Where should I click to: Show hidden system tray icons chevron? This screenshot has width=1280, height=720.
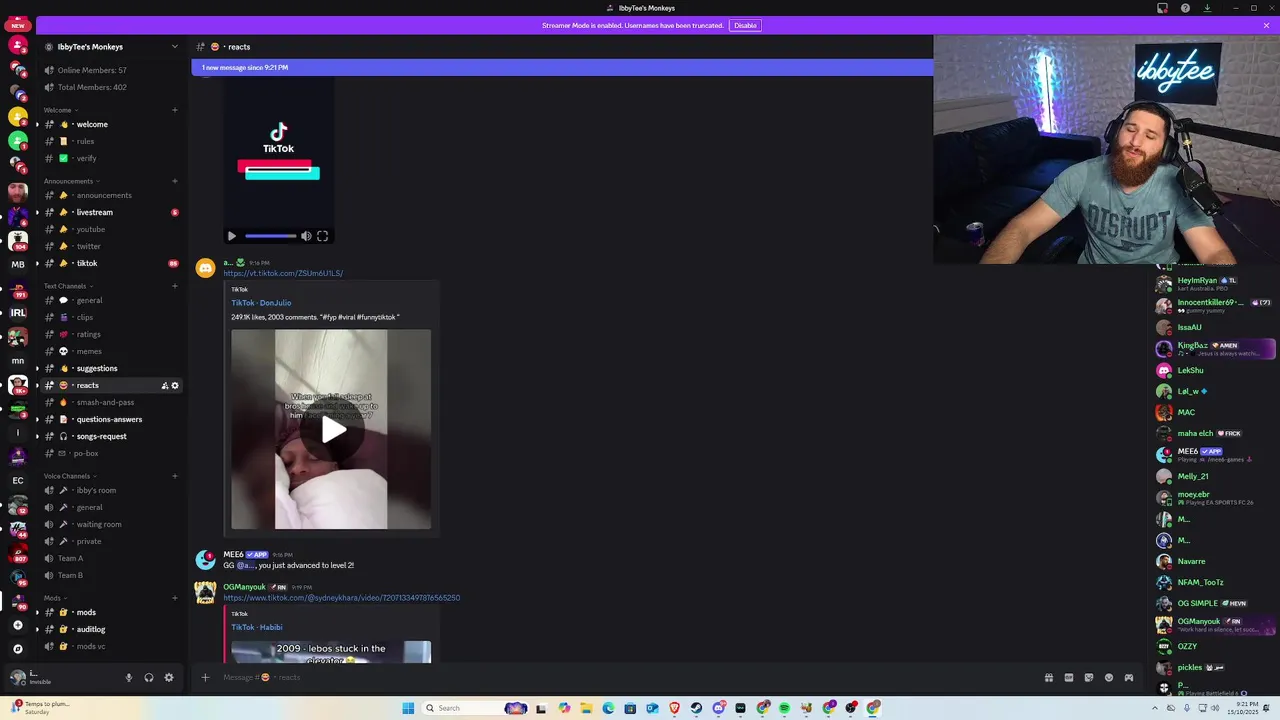(x=1156, y=708)
